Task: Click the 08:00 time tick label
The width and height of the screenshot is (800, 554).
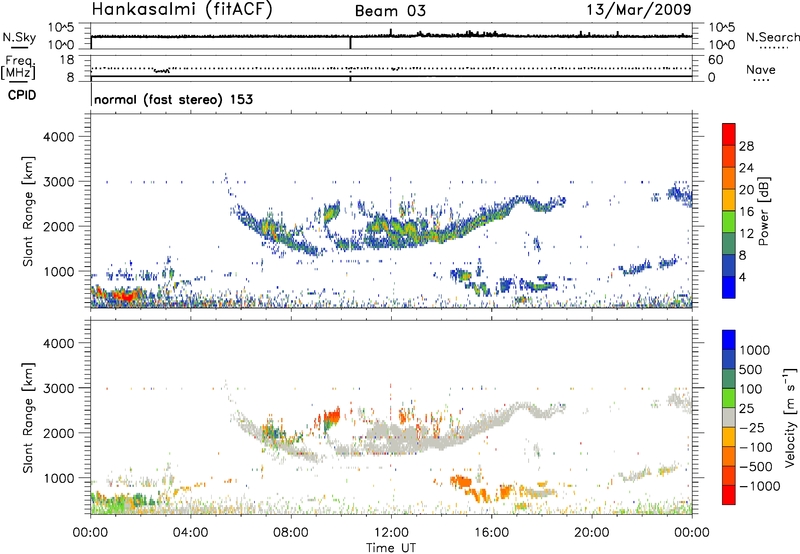Action: click(x=291, y=533)
